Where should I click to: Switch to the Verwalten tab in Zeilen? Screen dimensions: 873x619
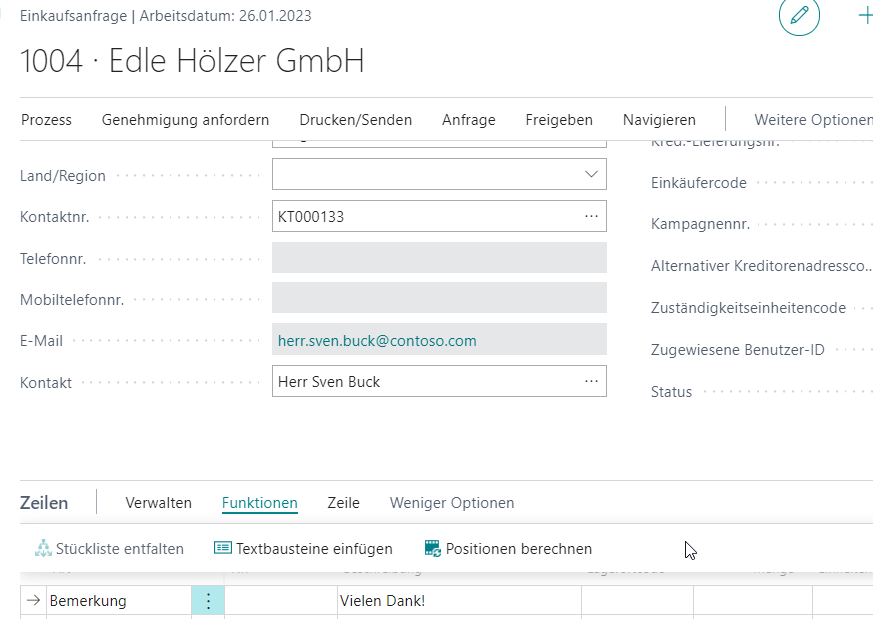pos(158,503)
